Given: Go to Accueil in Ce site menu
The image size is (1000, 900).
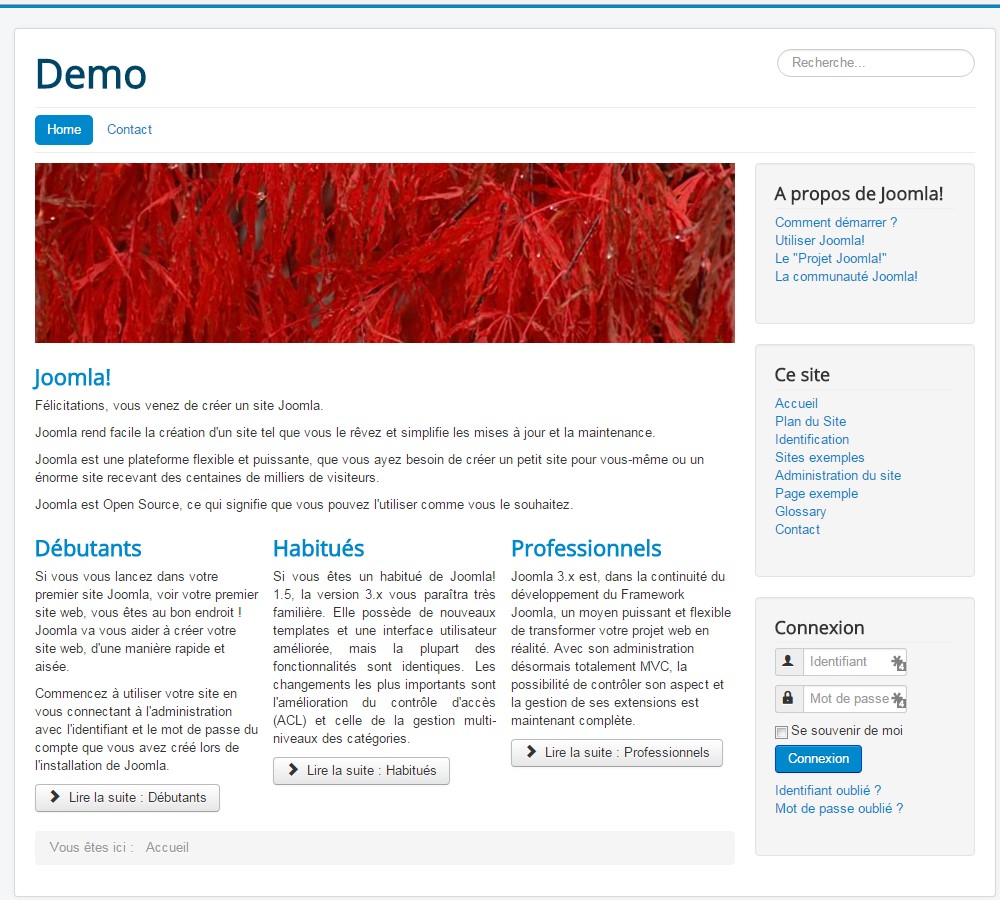Looking at the screenshot, I should pos(796,403).
